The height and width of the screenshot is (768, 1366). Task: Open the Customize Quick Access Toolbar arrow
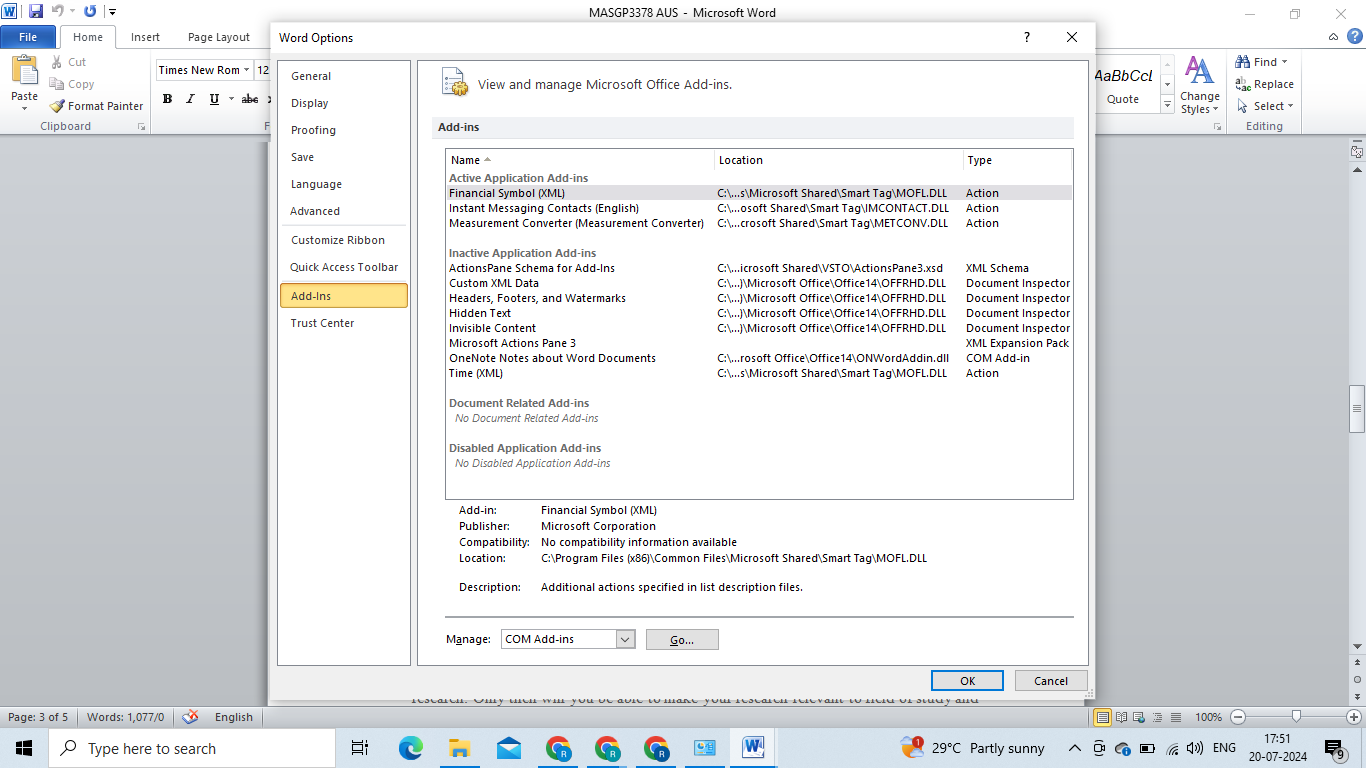112,12
